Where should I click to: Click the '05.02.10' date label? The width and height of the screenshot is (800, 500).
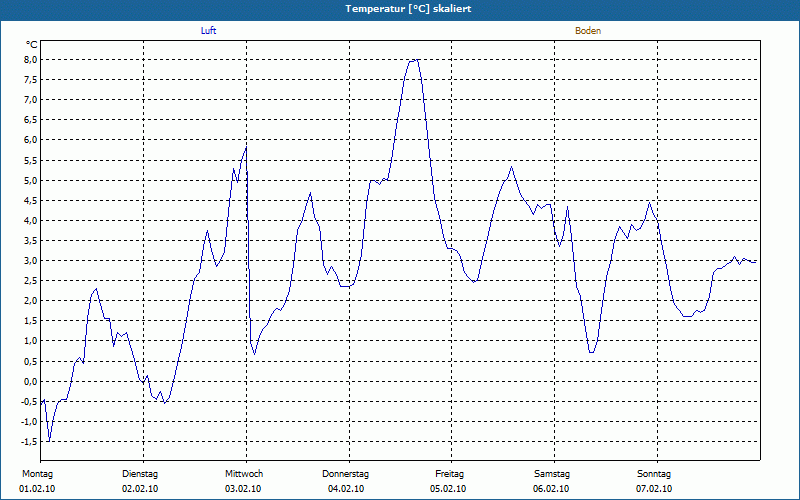tap(448, 489)
